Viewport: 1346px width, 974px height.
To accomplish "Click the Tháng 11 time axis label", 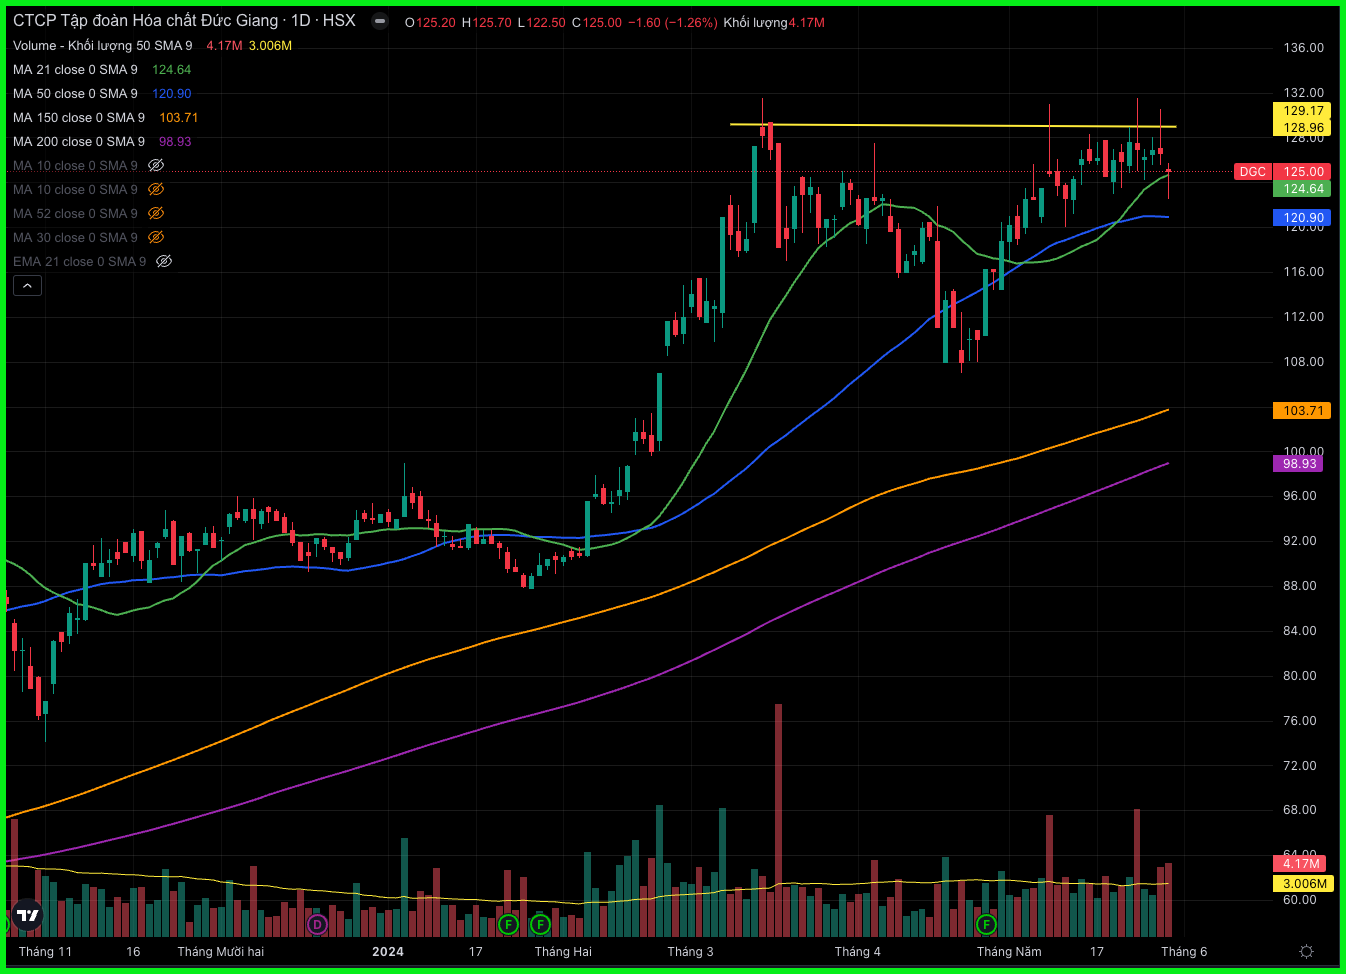I will 45,952.
